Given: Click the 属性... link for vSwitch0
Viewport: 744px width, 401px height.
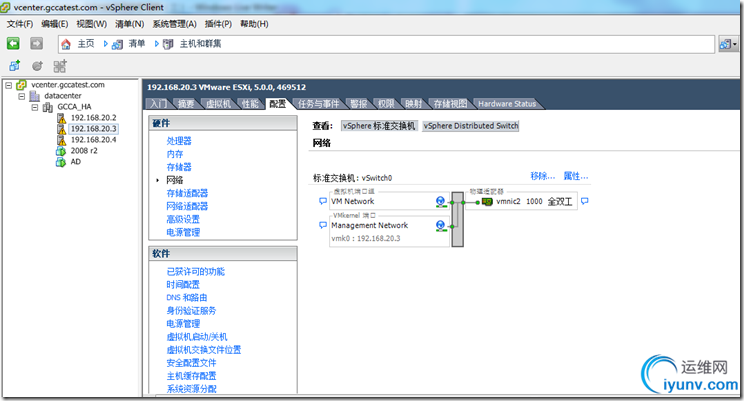Looking at the screenshot, I should point(576,176).
